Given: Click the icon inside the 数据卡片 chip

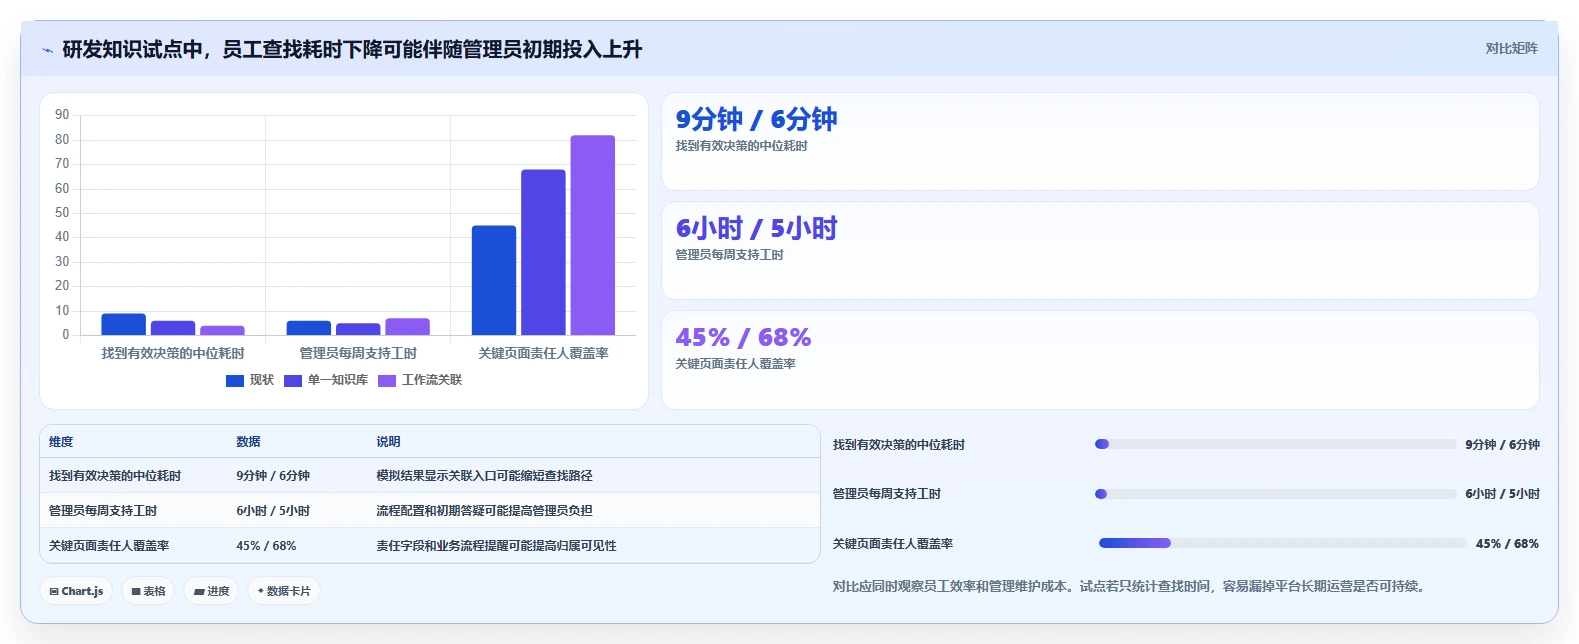Looking at the screenshot, I should point(261,591).
